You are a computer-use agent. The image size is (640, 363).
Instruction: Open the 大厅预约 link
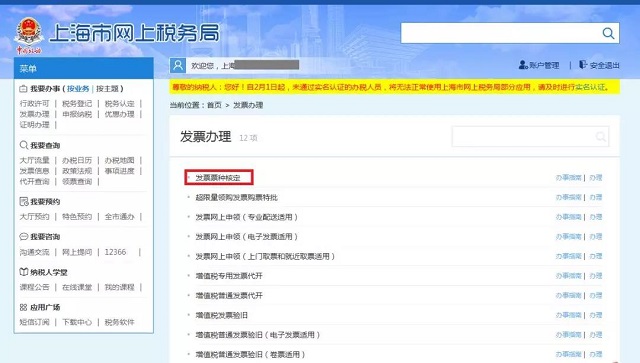(34, 216)
